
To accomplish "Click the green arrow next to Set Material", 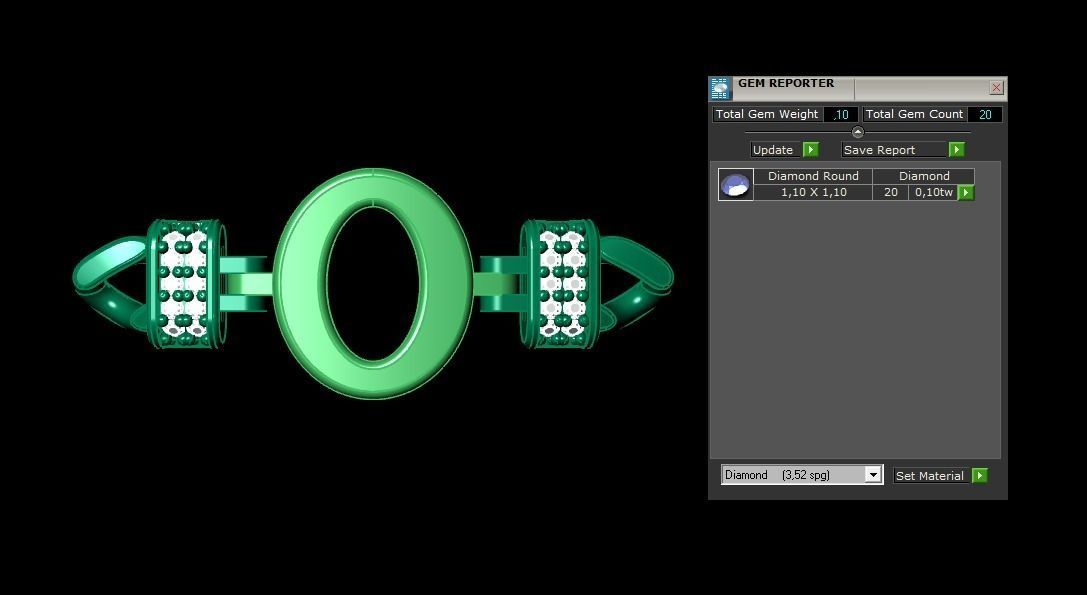I will [x=980, y=476].
